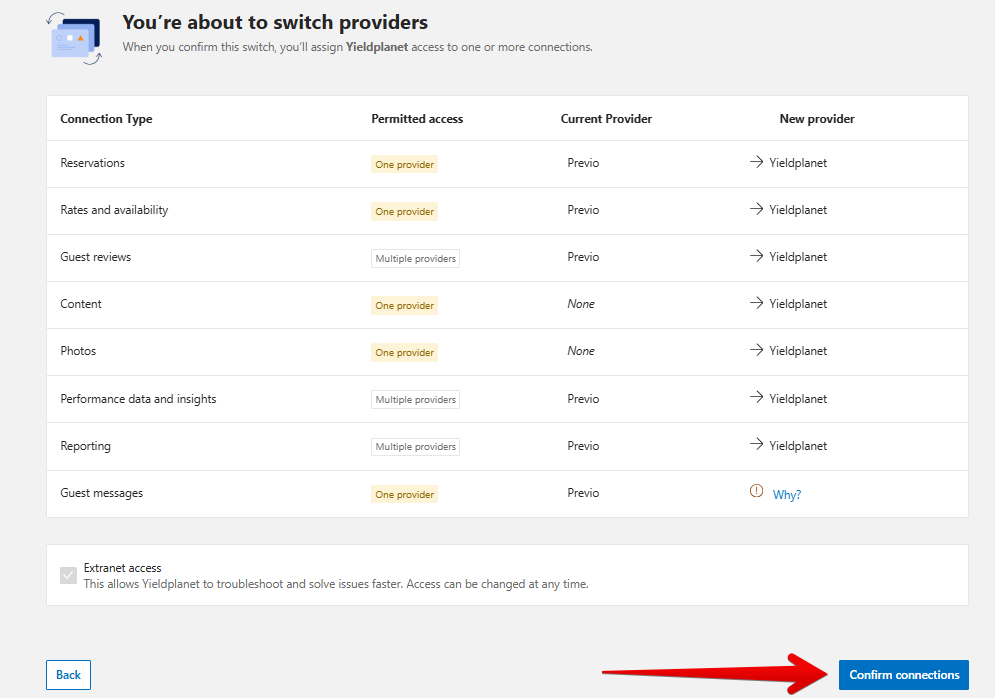995x698 pixels.
Task: Click the "Permitted access" column header
Action: (417, 119)
